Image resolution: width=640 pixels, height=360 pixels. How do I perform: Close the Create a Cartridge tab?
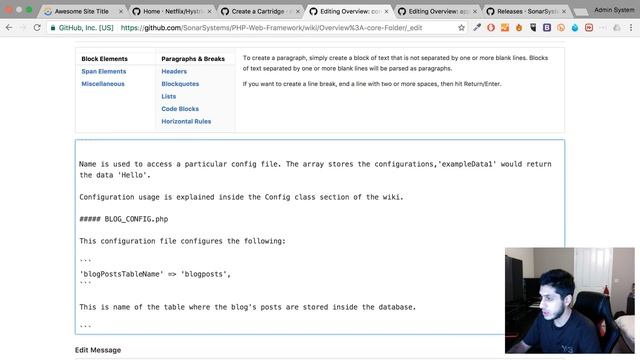298,11
